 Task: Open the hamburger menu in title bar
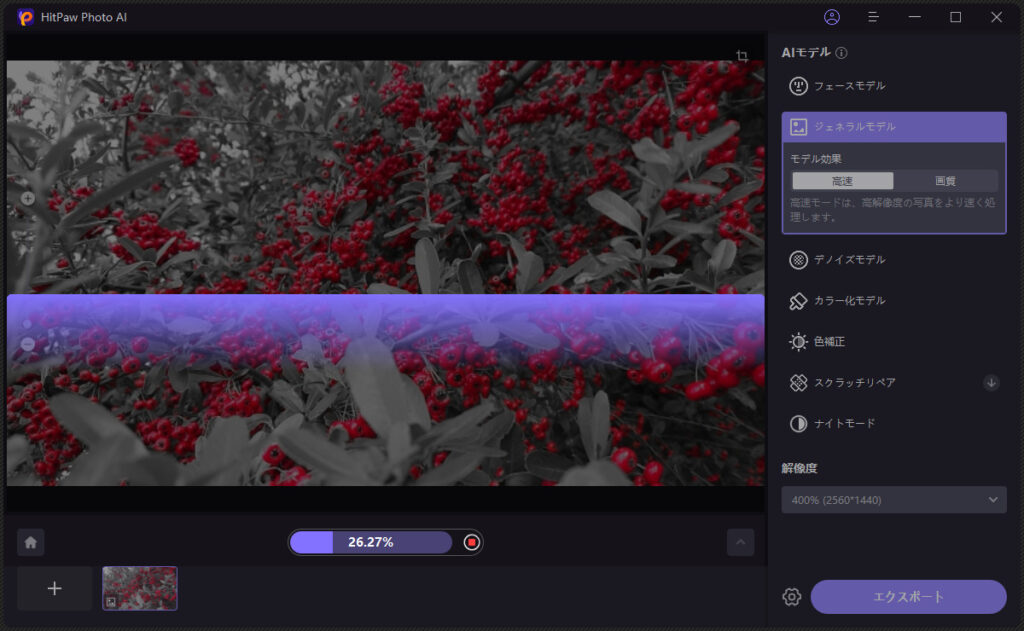(873, 17)
